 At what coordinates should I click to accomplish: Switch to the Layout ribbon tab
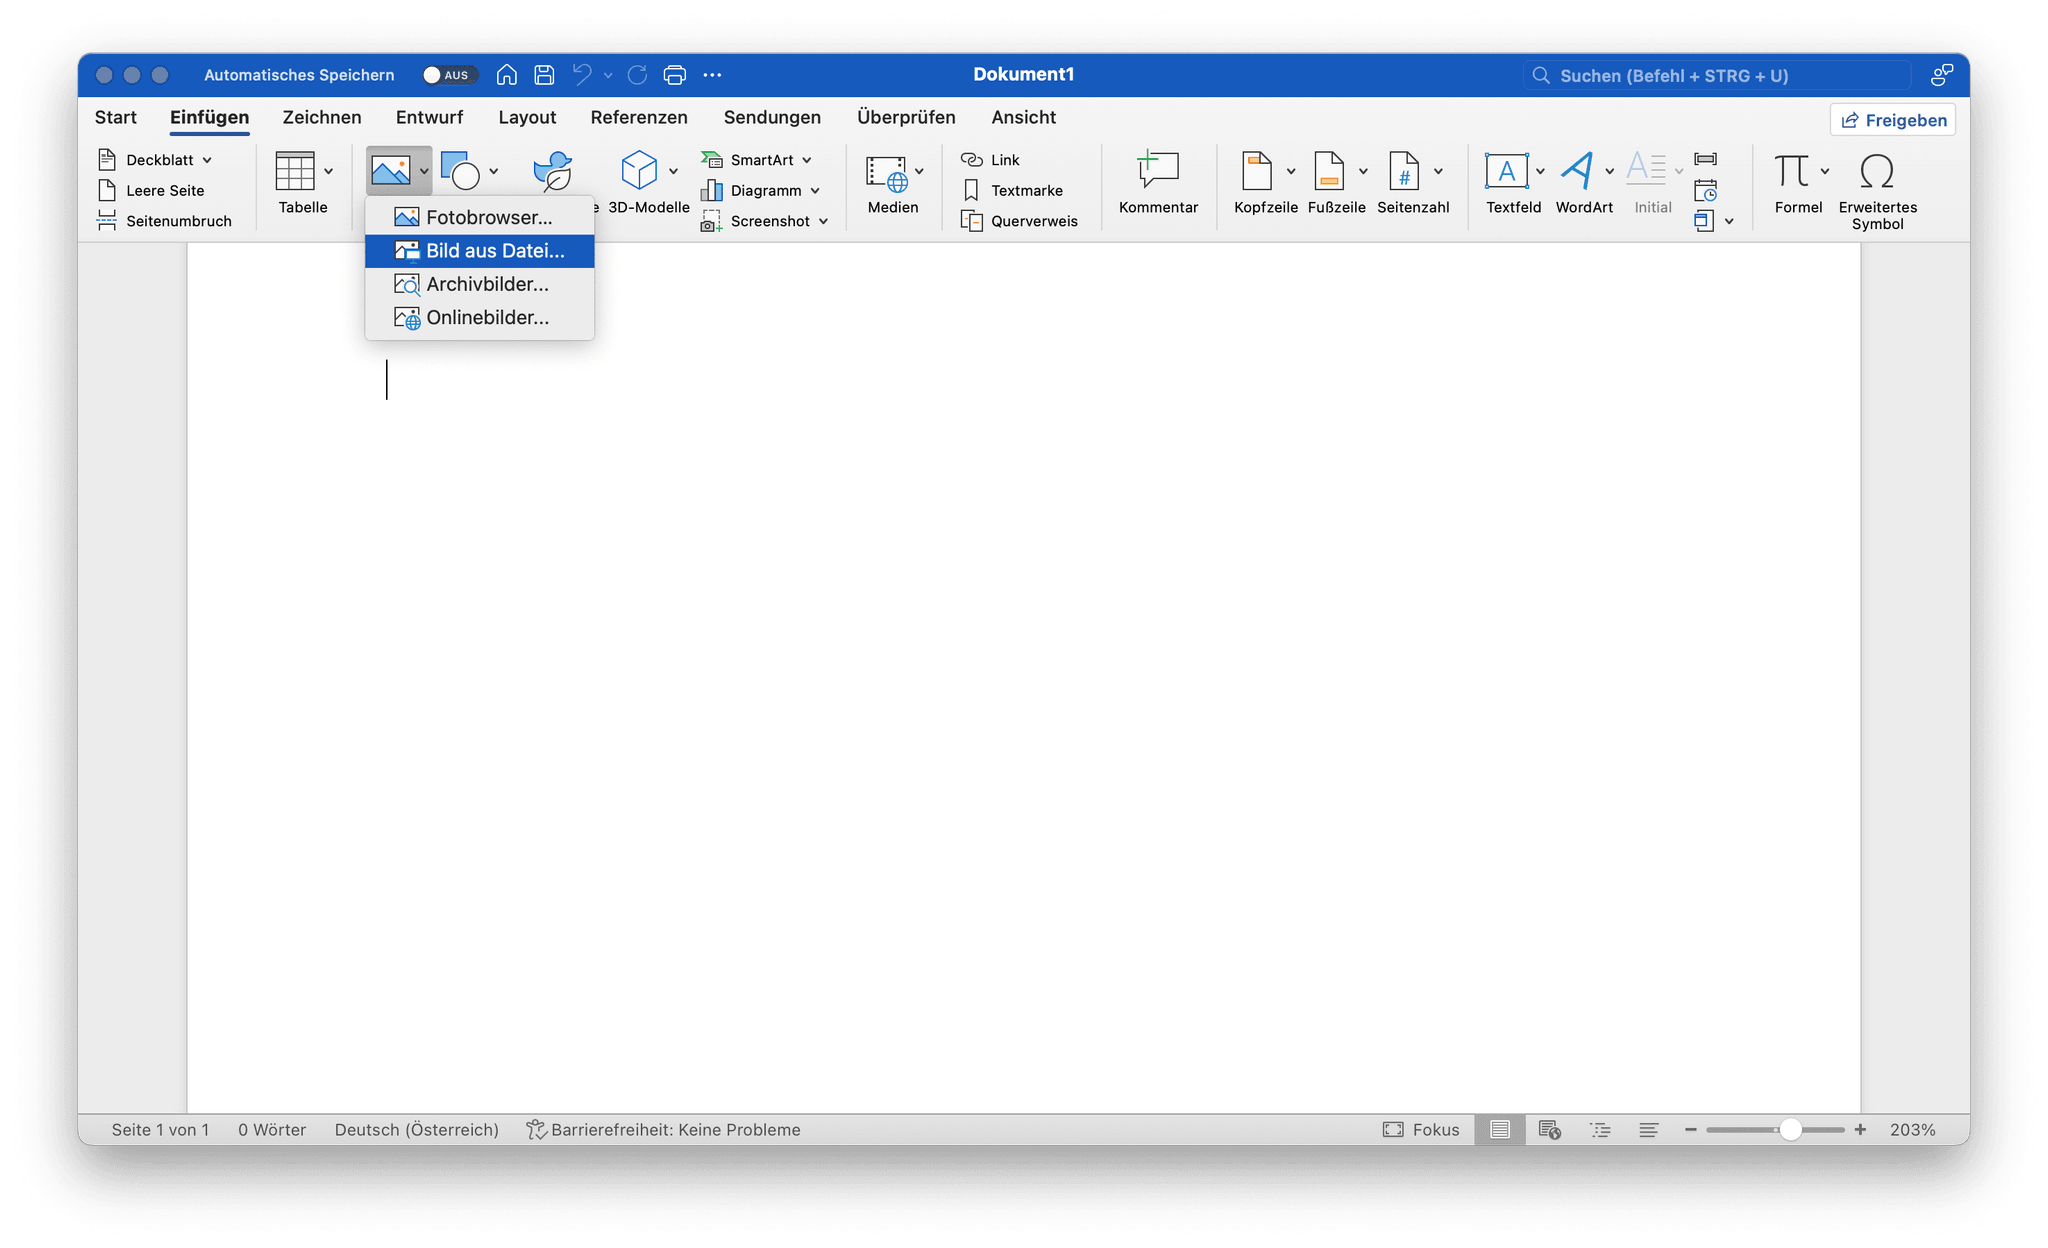[x=527, y=117]
